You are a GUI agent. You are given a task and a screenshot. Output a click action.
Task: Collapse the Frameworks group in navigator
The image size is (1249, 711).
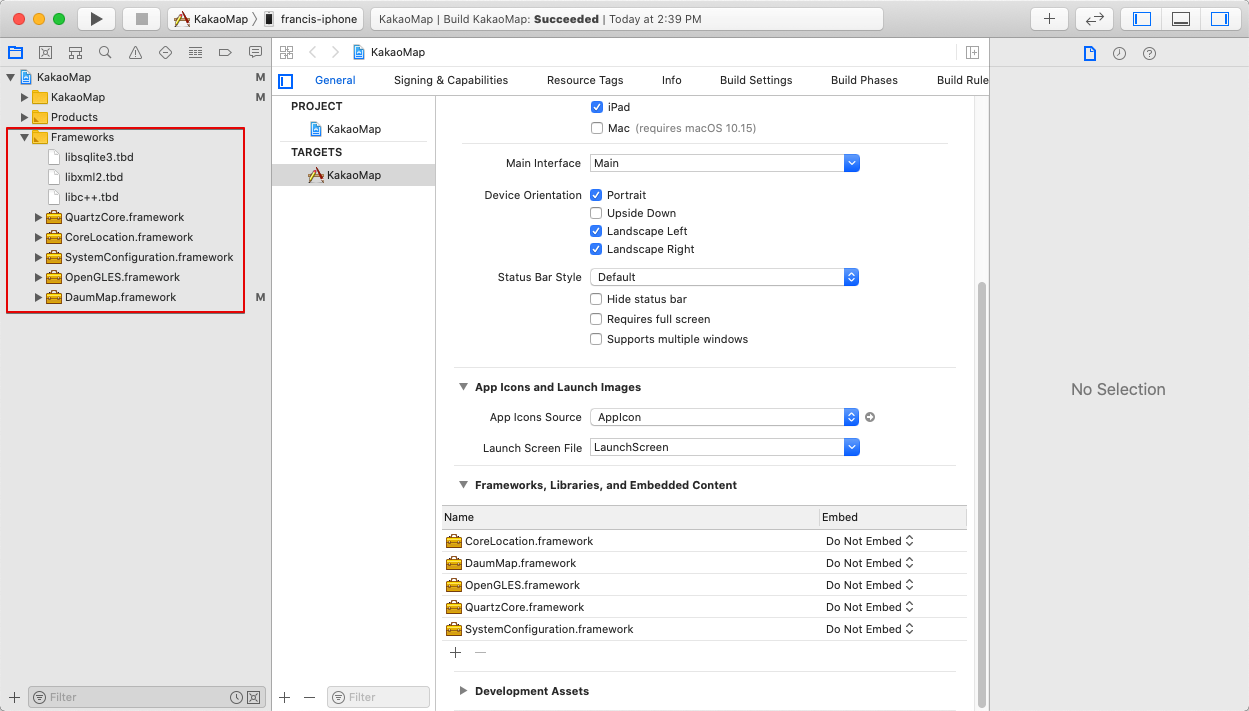24,137
